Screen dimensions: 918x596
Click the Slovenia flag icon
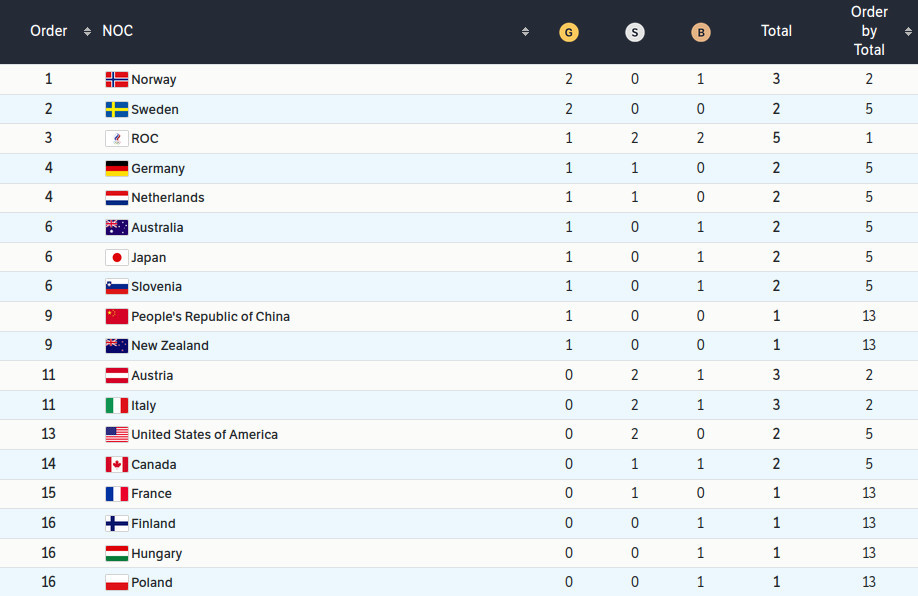[116, 287]
